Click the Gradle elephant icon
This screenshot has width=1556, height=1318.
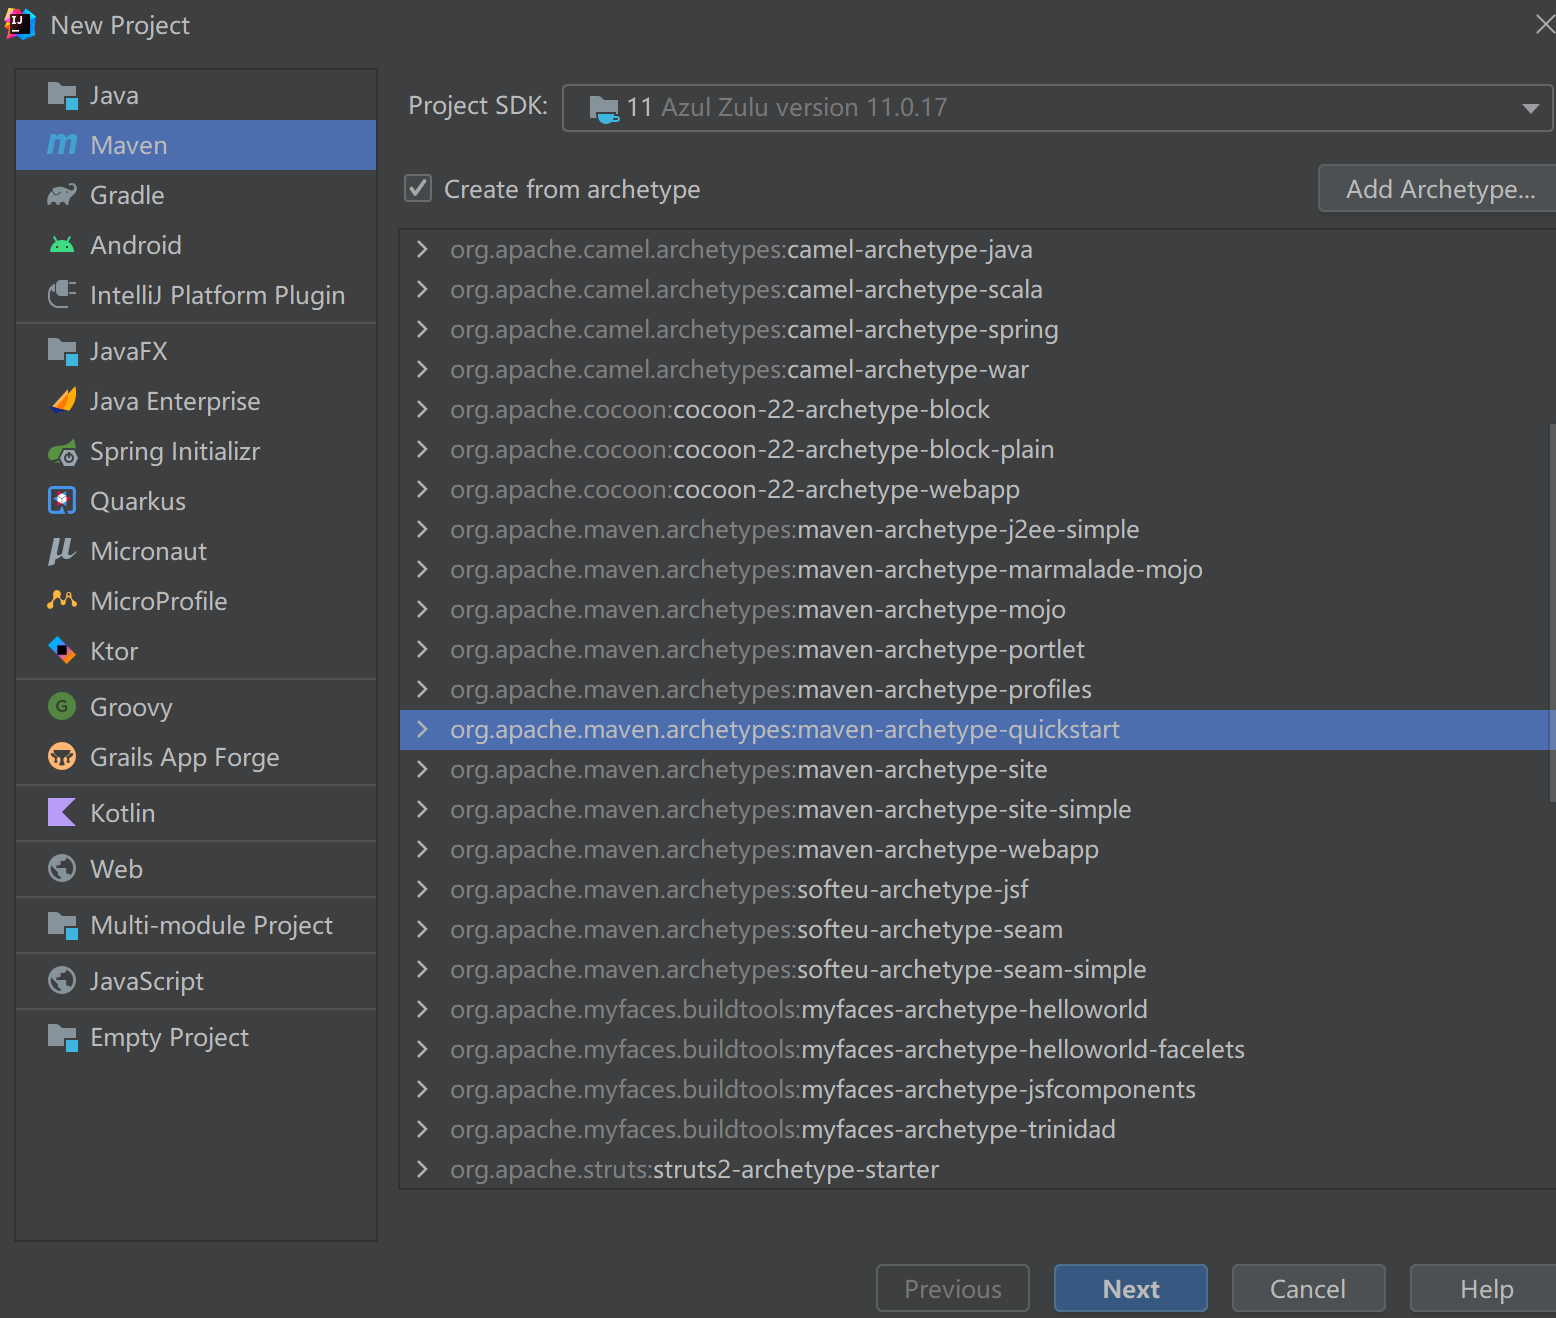(x=62, y=195)
